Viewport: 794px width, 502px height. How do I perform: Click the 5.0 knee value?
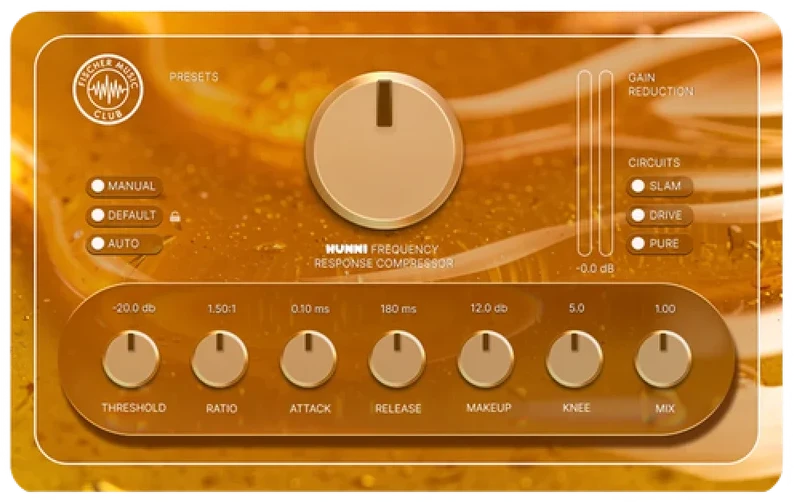point(576,308)
